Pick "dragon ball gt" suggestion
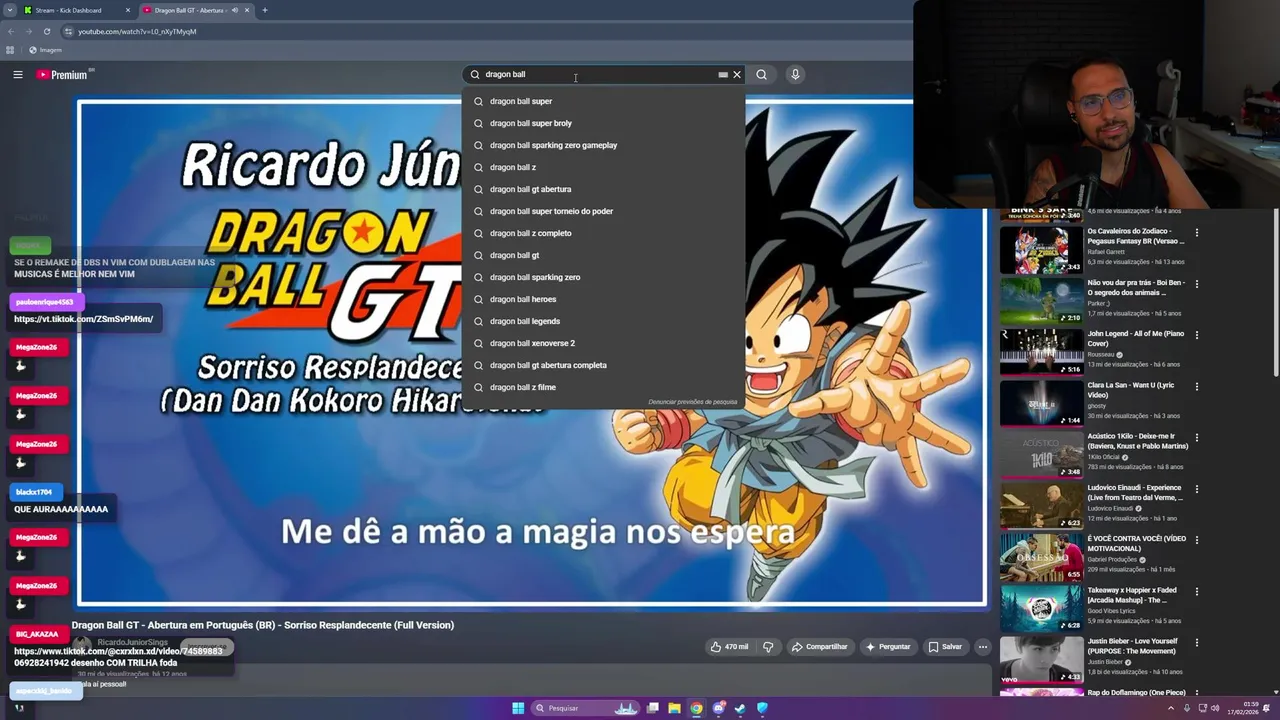Viewport: 1280px width, 720px height. [603, 255]
